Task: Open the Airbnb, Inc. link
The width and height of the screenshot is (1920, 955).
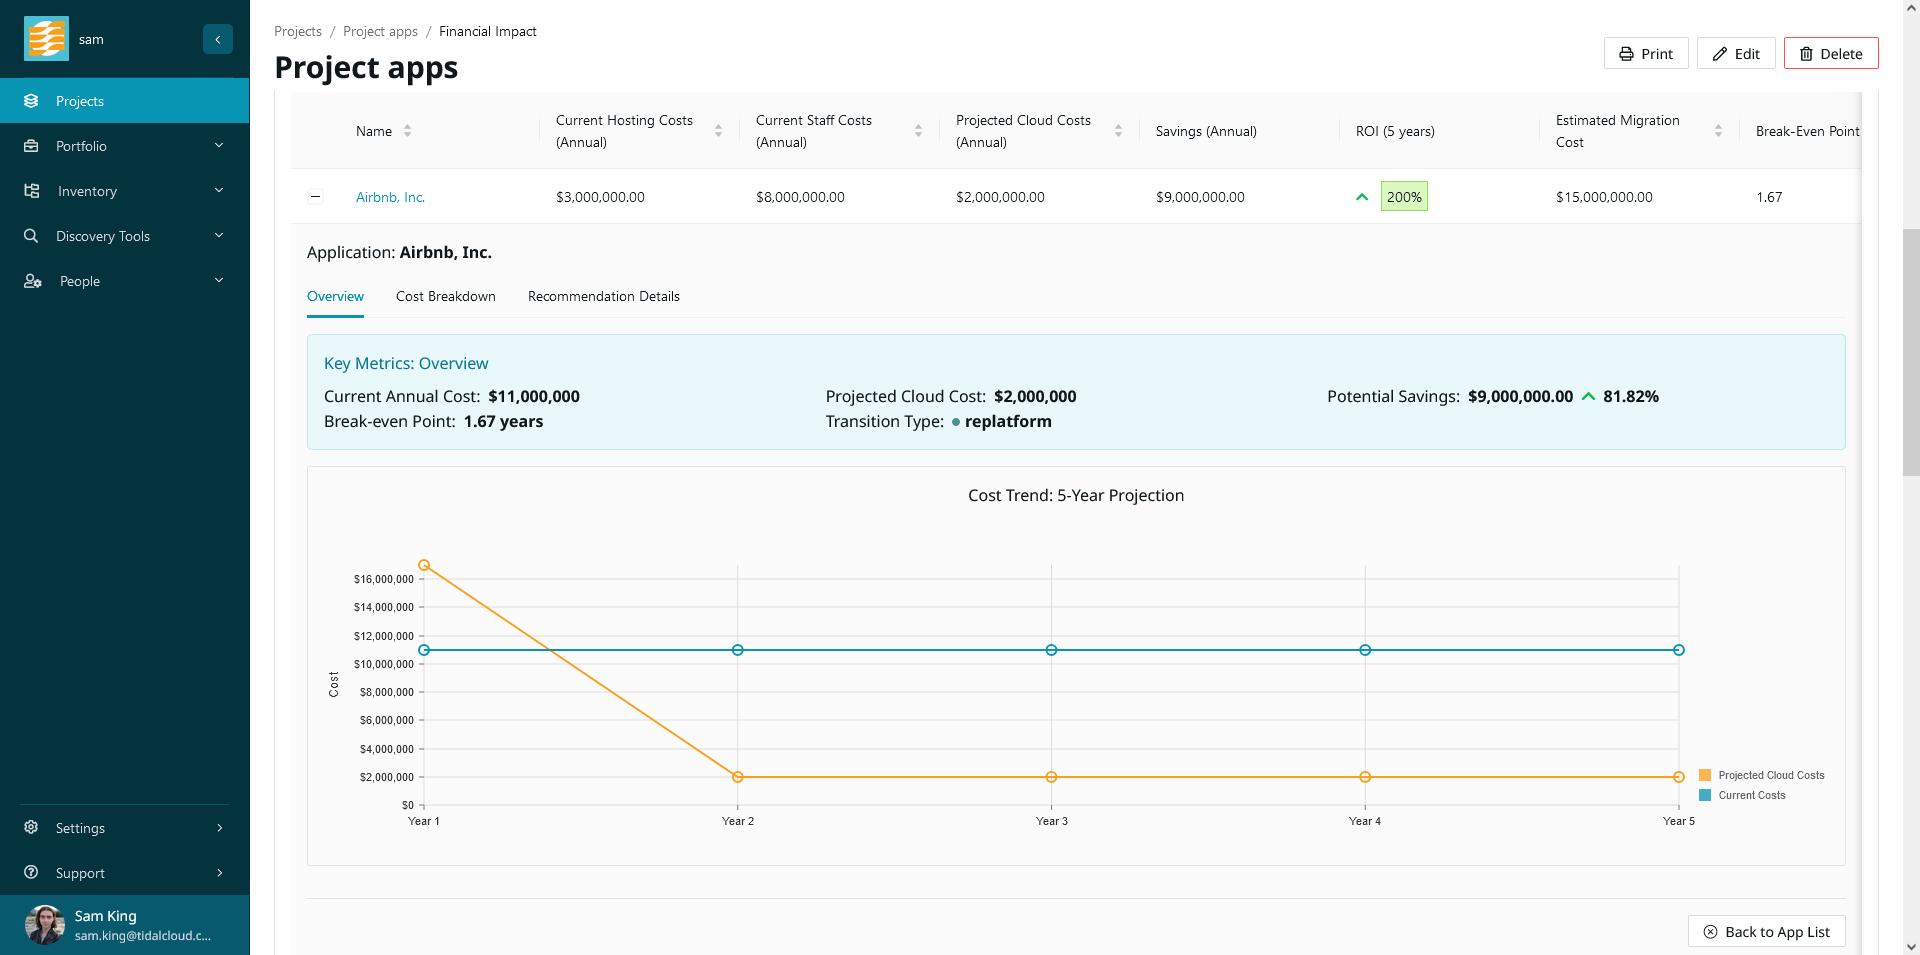Action: click(390, 197)
